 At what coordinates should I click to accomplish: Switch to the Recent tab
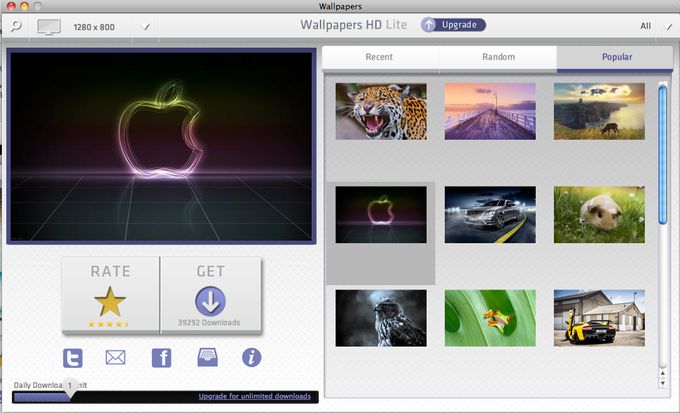coord(379,58)
